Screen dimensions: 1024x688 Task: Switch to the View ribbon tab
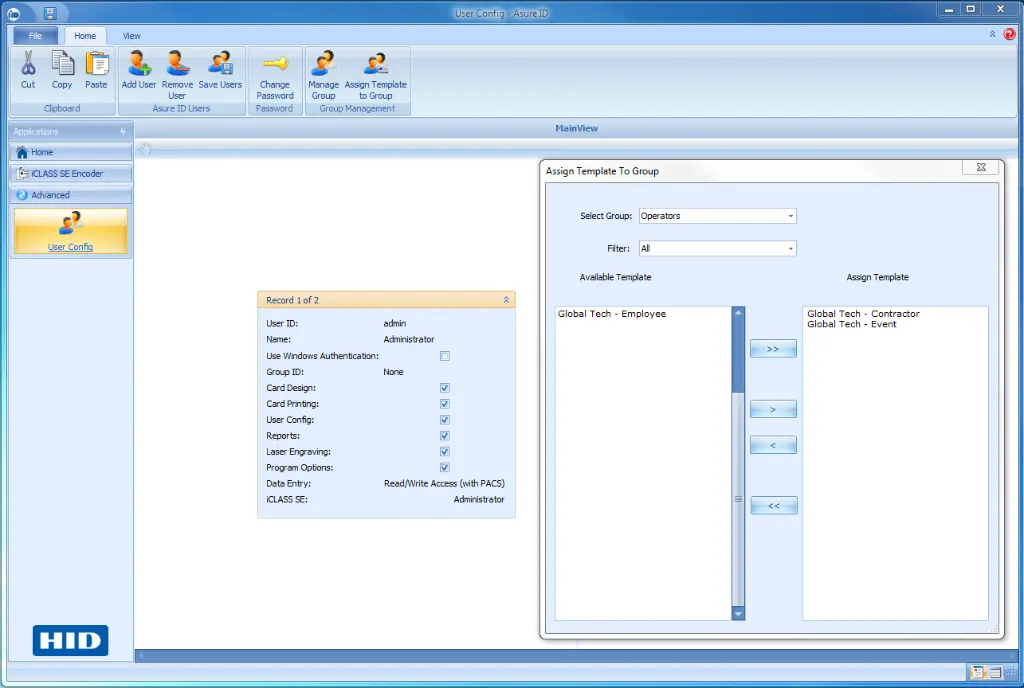click(132, 36)
